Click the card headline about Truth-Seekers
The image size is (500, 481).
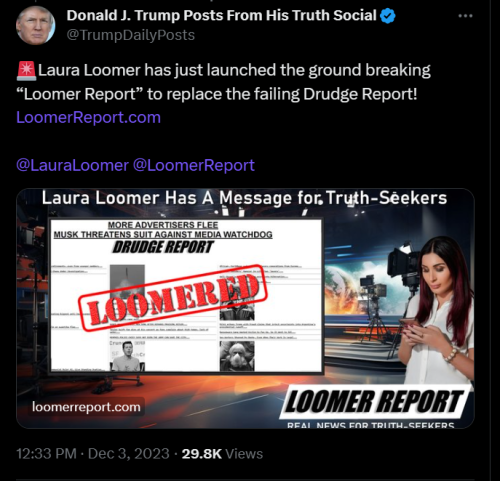(x=244, y=198)
